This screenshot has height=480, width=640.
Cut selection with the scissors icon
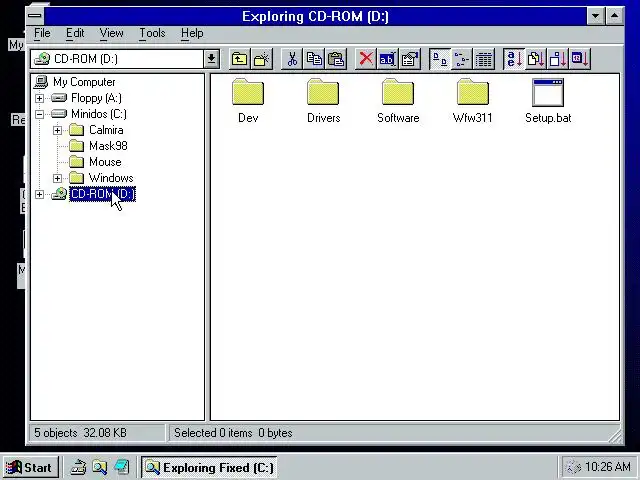(x=292, y=60)
